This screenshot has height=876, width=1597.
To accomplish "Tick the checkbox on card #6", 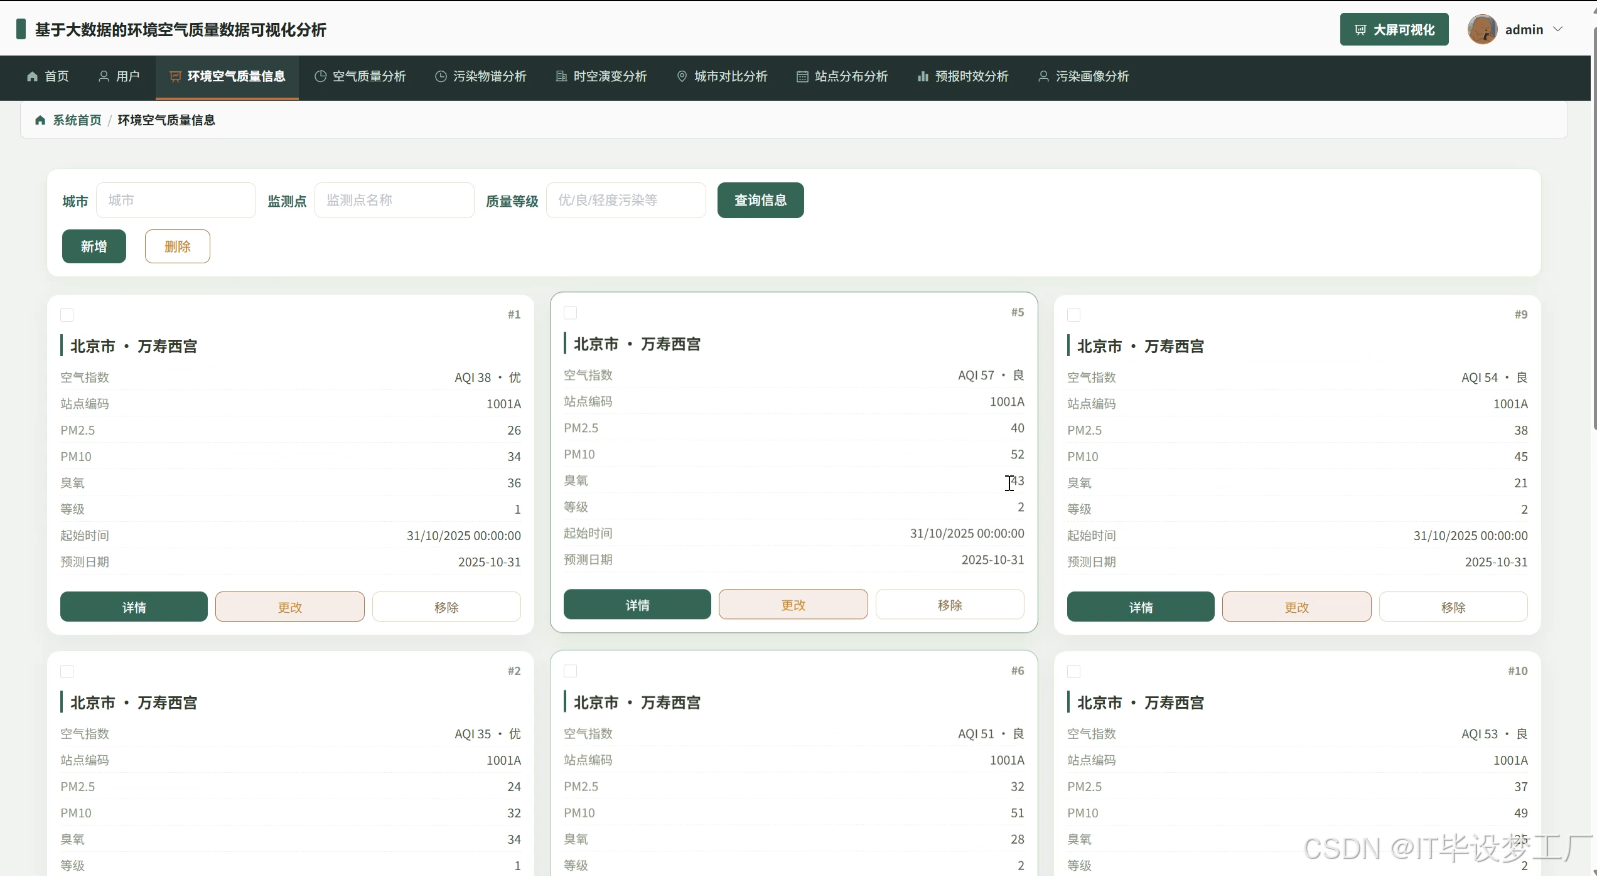I will pyautogui.click(x=571, y=671).
